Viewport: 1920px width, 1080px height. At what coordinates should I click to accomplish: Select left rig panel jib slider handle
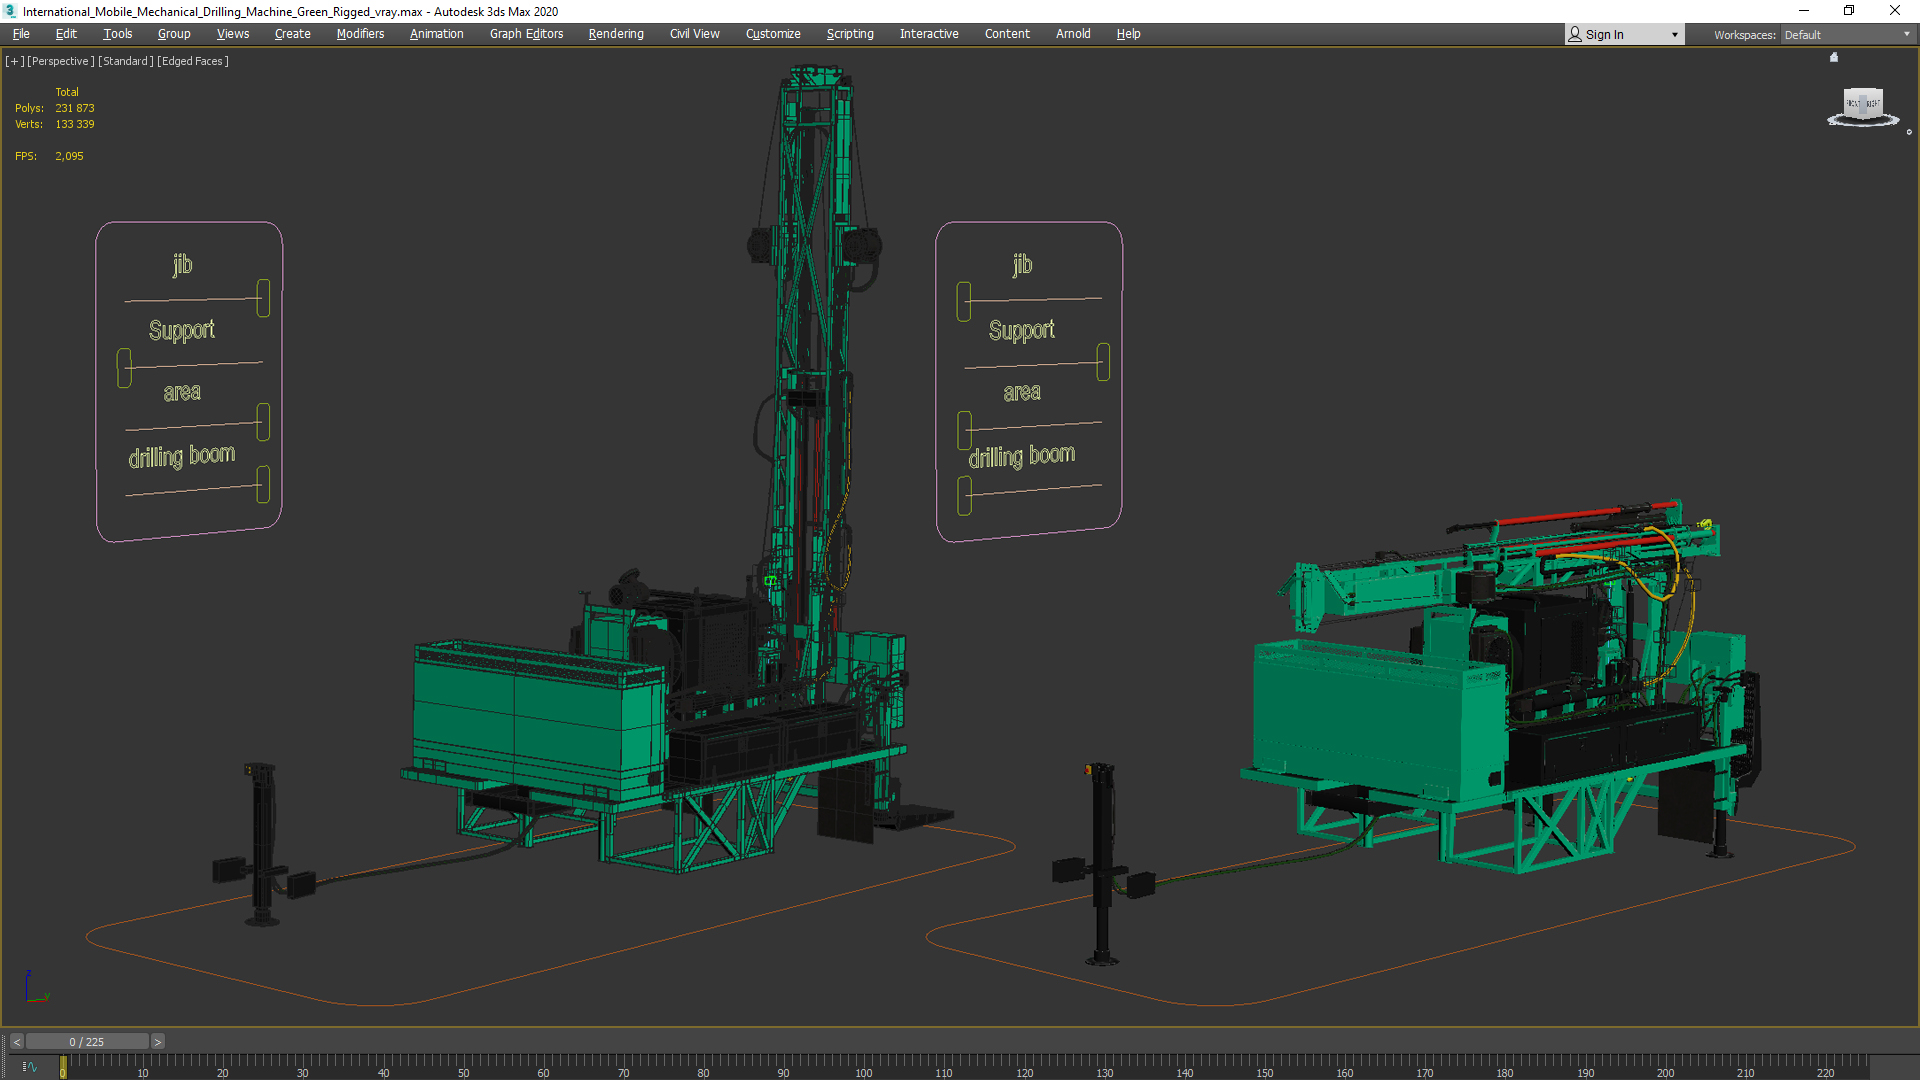[x=263, y=298]
